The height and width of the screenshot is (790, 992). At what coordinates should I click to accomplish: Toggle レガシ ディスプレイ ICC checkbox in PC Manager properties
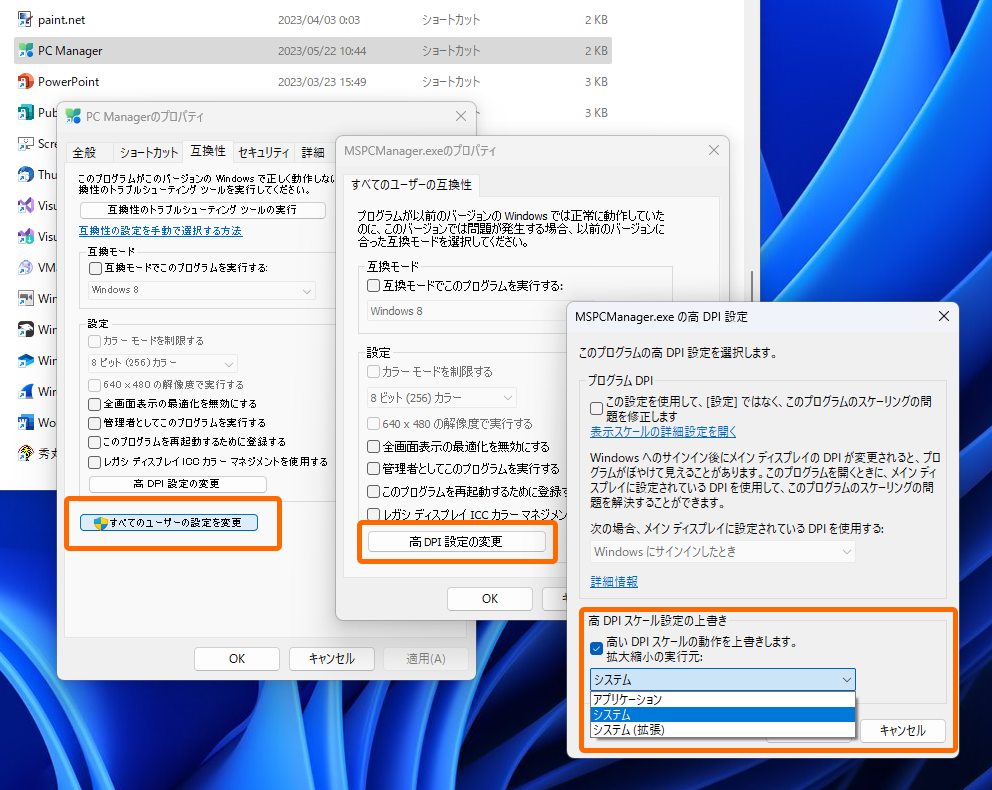pyautogui.click(x=94, y=462)
